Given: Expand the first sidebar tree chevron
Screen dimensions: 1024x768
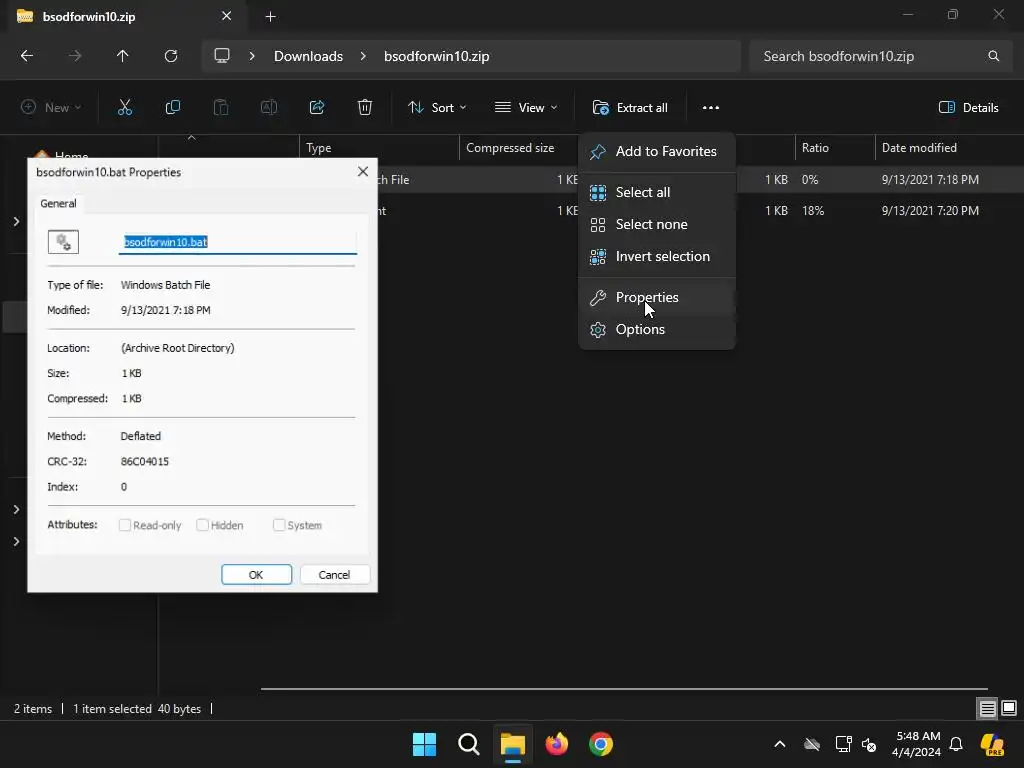Looking at the screenshot, I should coord(16,221).
